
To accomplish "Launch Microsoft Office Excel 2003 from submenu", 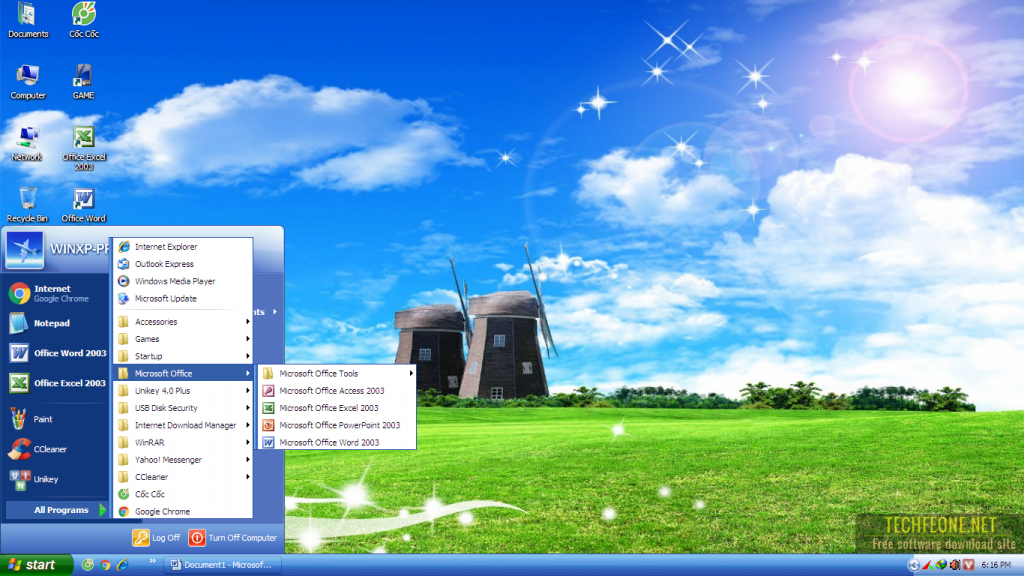I will (337, 408).
